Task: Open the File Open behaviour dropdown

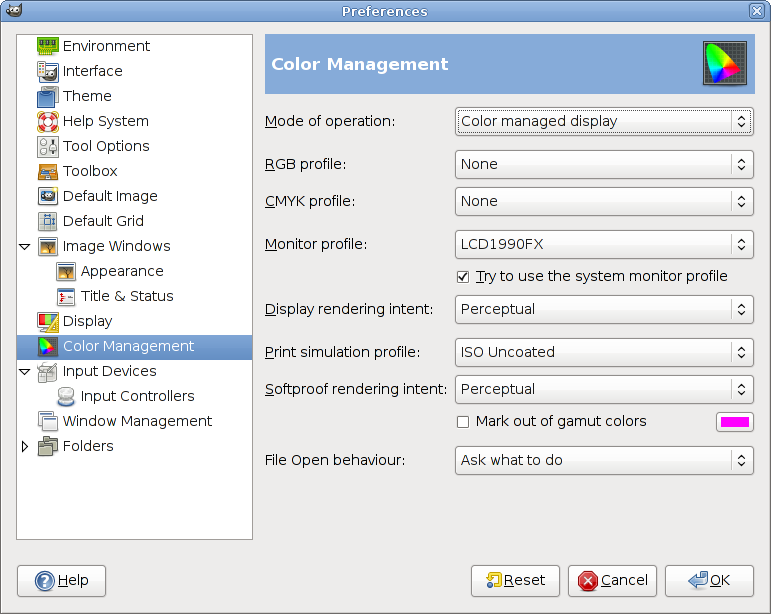Action: click(x=604, y=461)
